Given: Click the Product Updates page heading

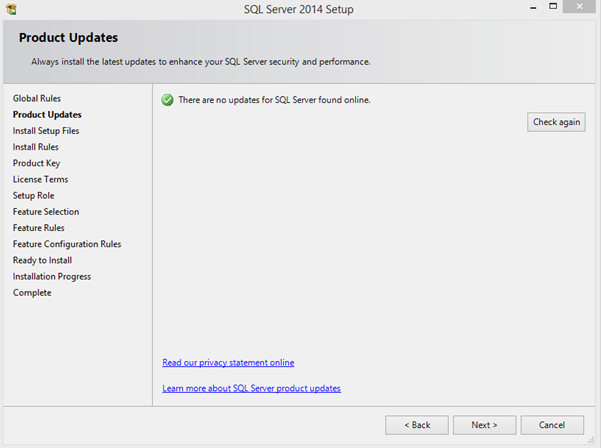Looking at the screenshot, I should [69, 38].
